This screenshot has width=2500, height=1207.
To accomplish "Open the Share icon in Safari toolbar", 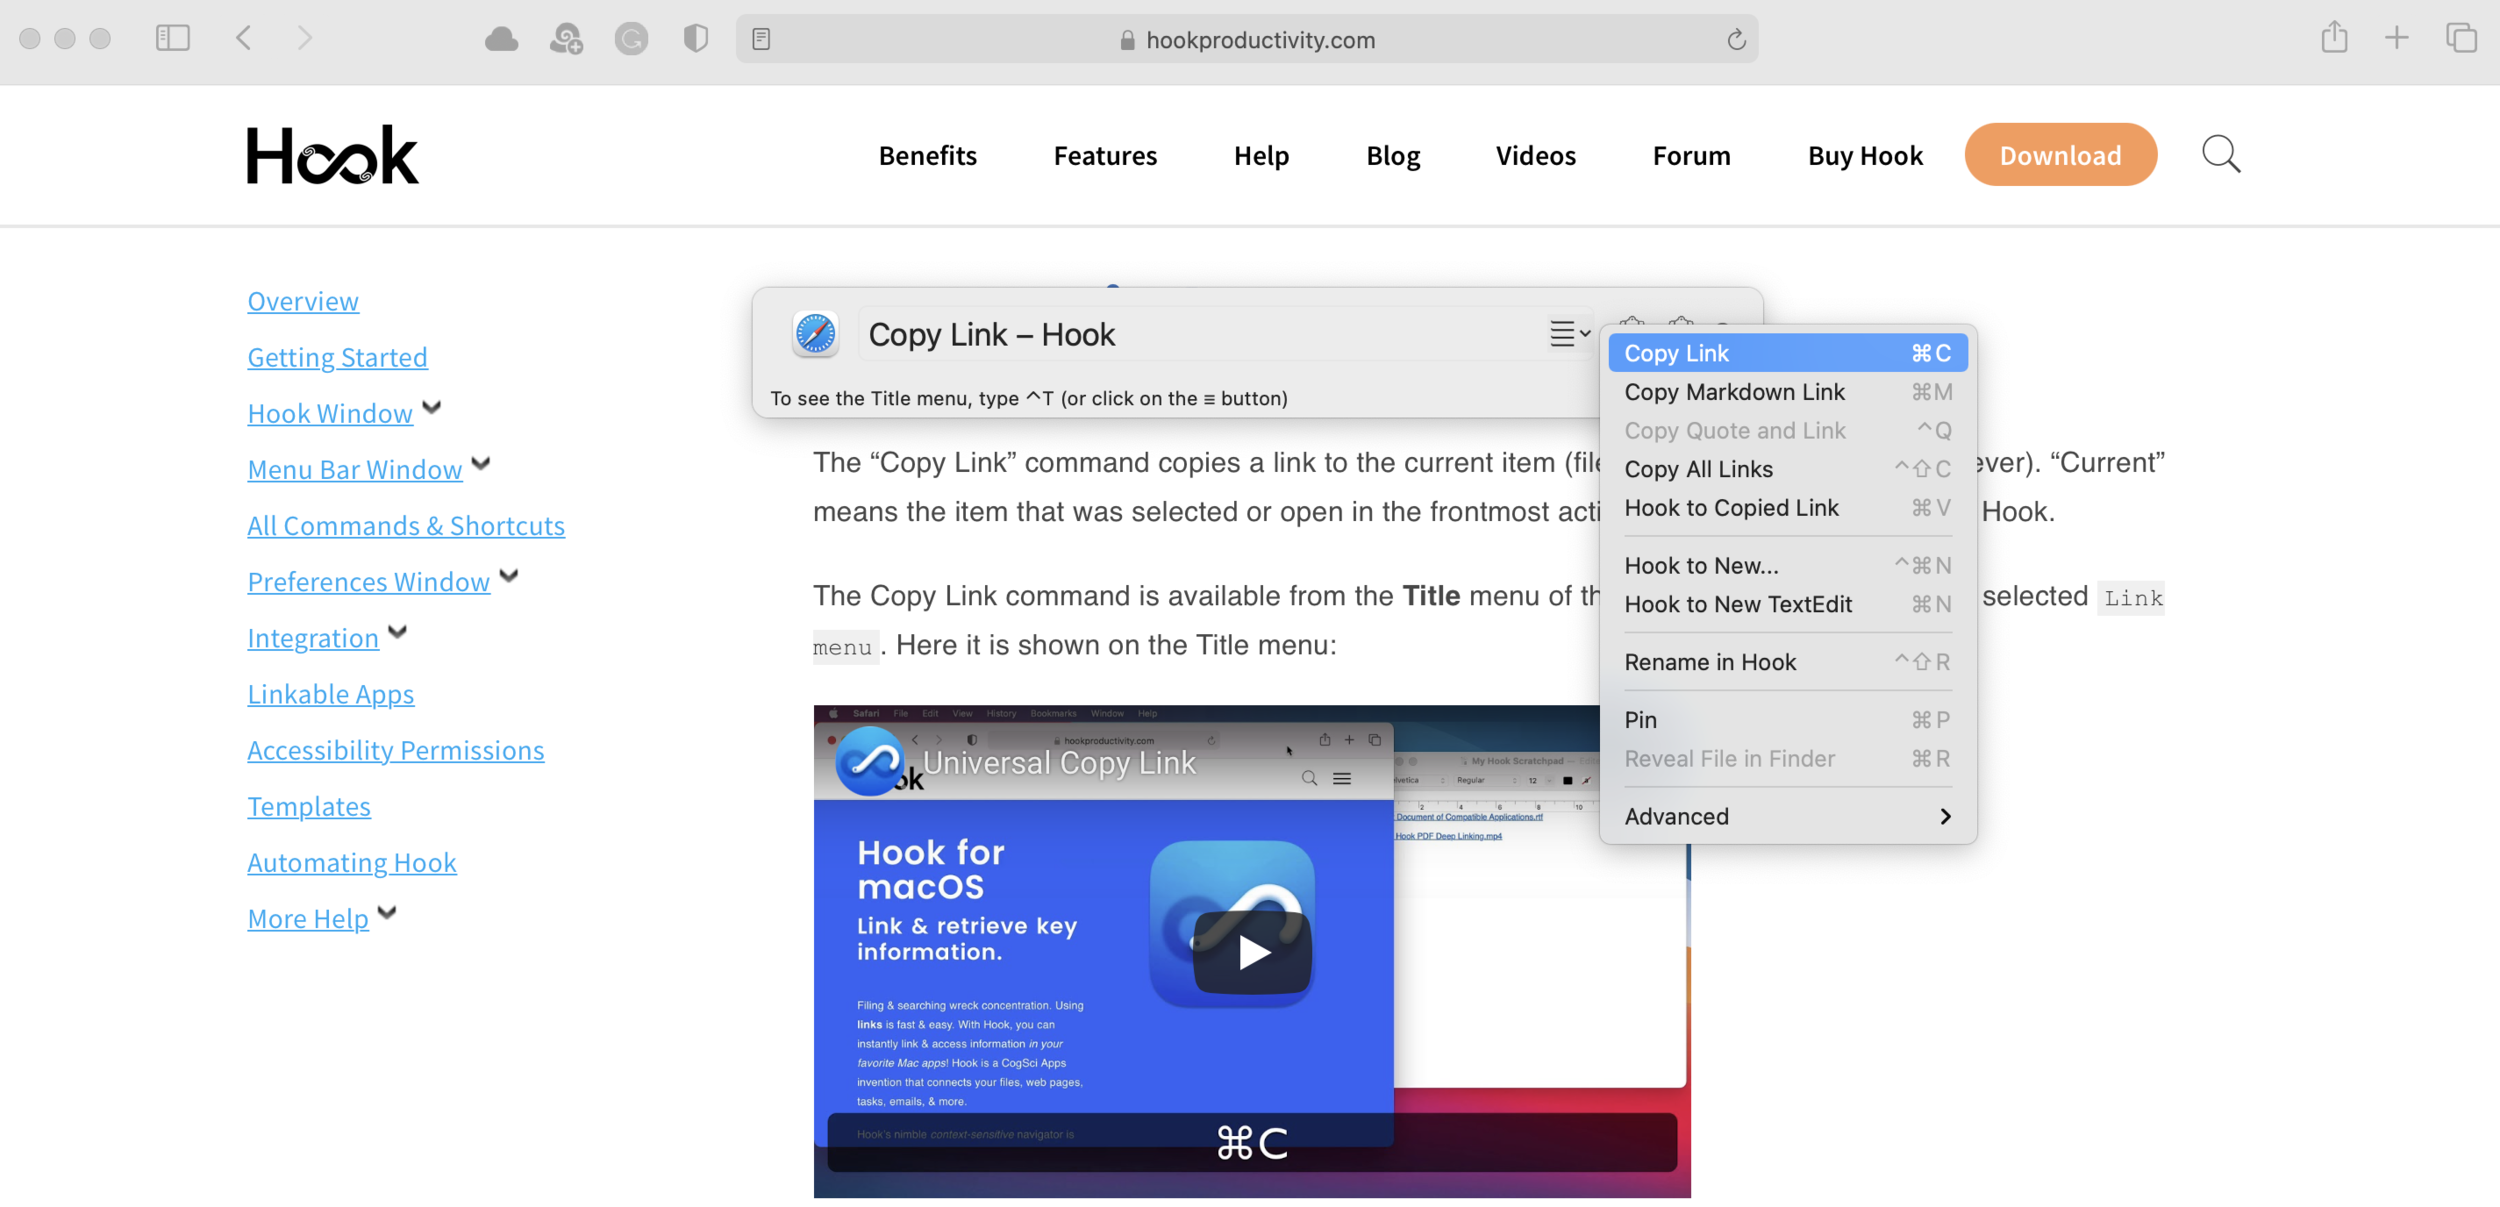I will (2334, 37).
